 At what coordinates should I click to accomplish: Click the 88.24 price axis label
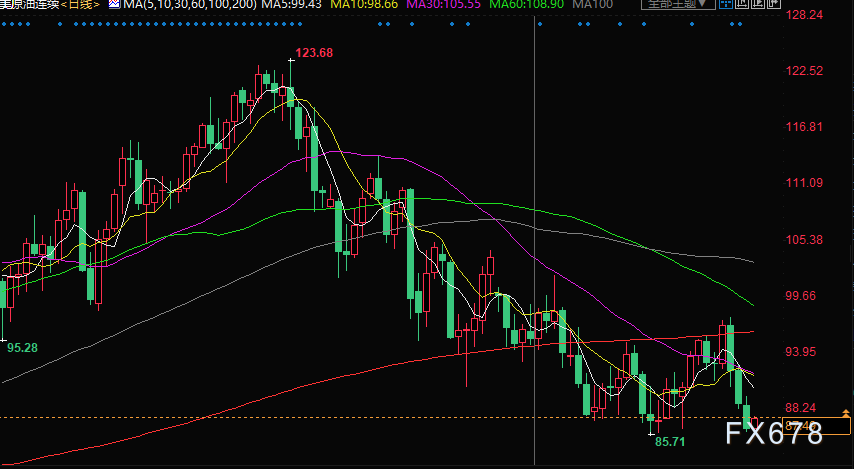(x=801, y=408)
